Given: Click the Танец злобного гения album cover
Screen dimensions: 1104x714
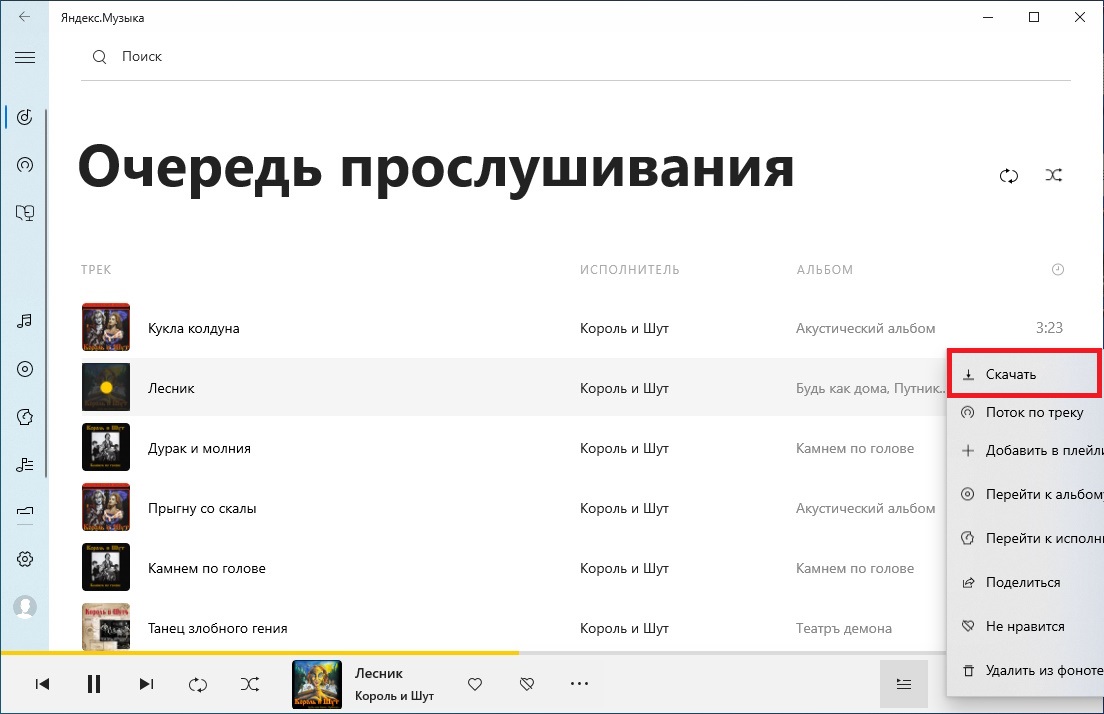Looking at the screenshot, I should click(x=106, y=627).
